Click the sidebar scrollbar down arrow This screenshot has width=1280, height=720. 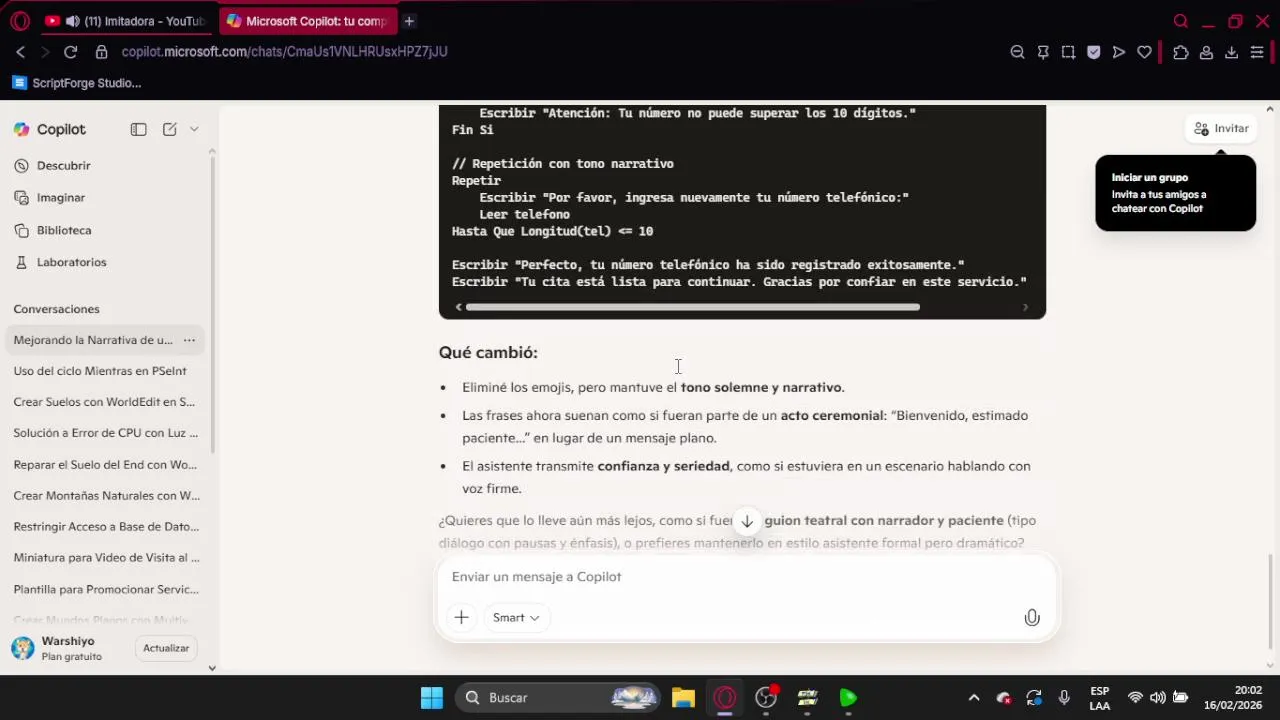212,668
